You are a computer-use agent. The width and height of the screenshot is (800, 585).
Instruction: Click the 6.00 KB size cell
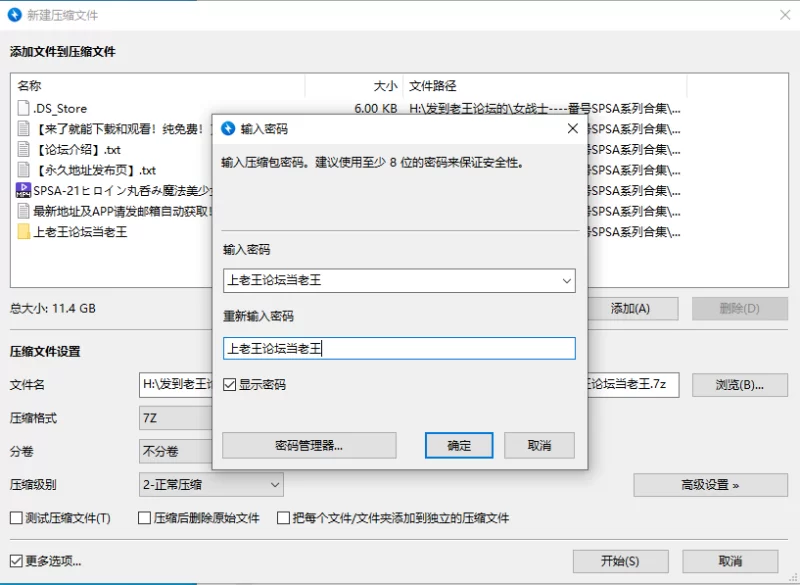pyautogui.click(x=376, y=108)
